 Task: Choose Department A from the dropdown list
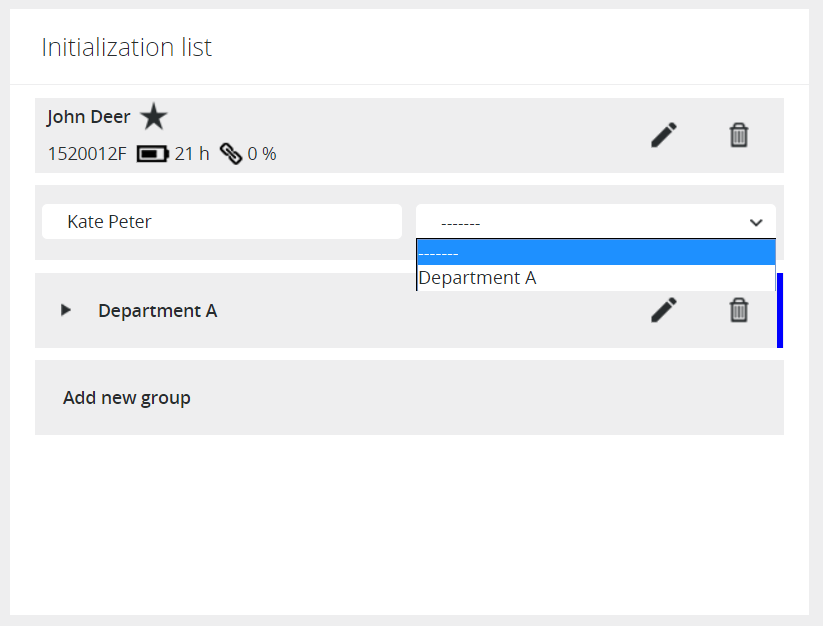click(595, 278)
